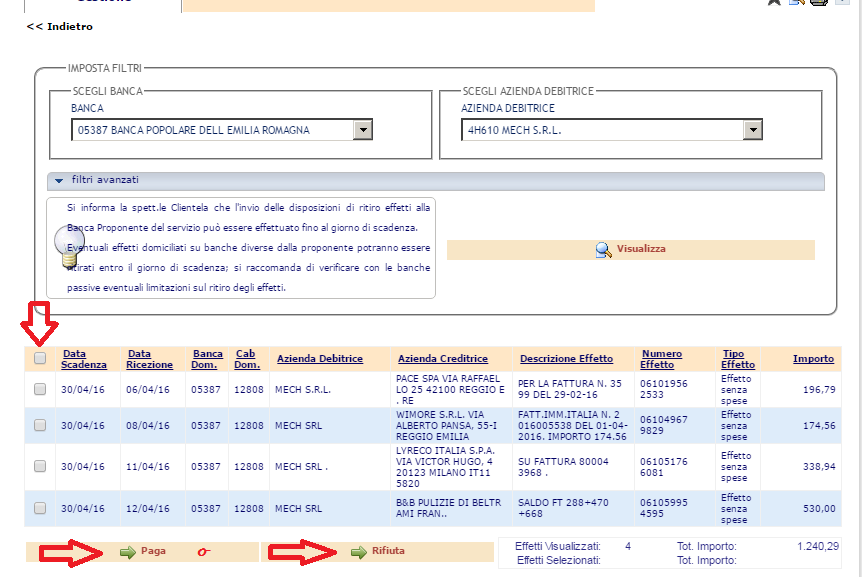Sort by Numero Effetto column

[x=661, y=359]
